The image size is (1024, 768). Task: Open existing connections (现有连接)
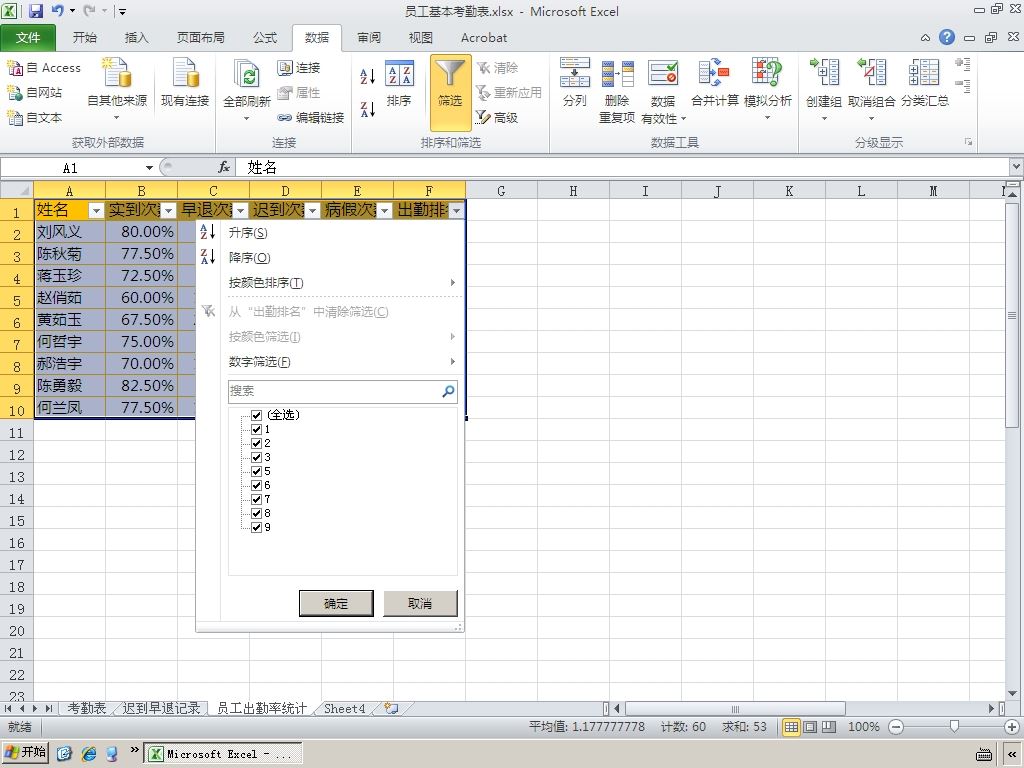[185, 82]
